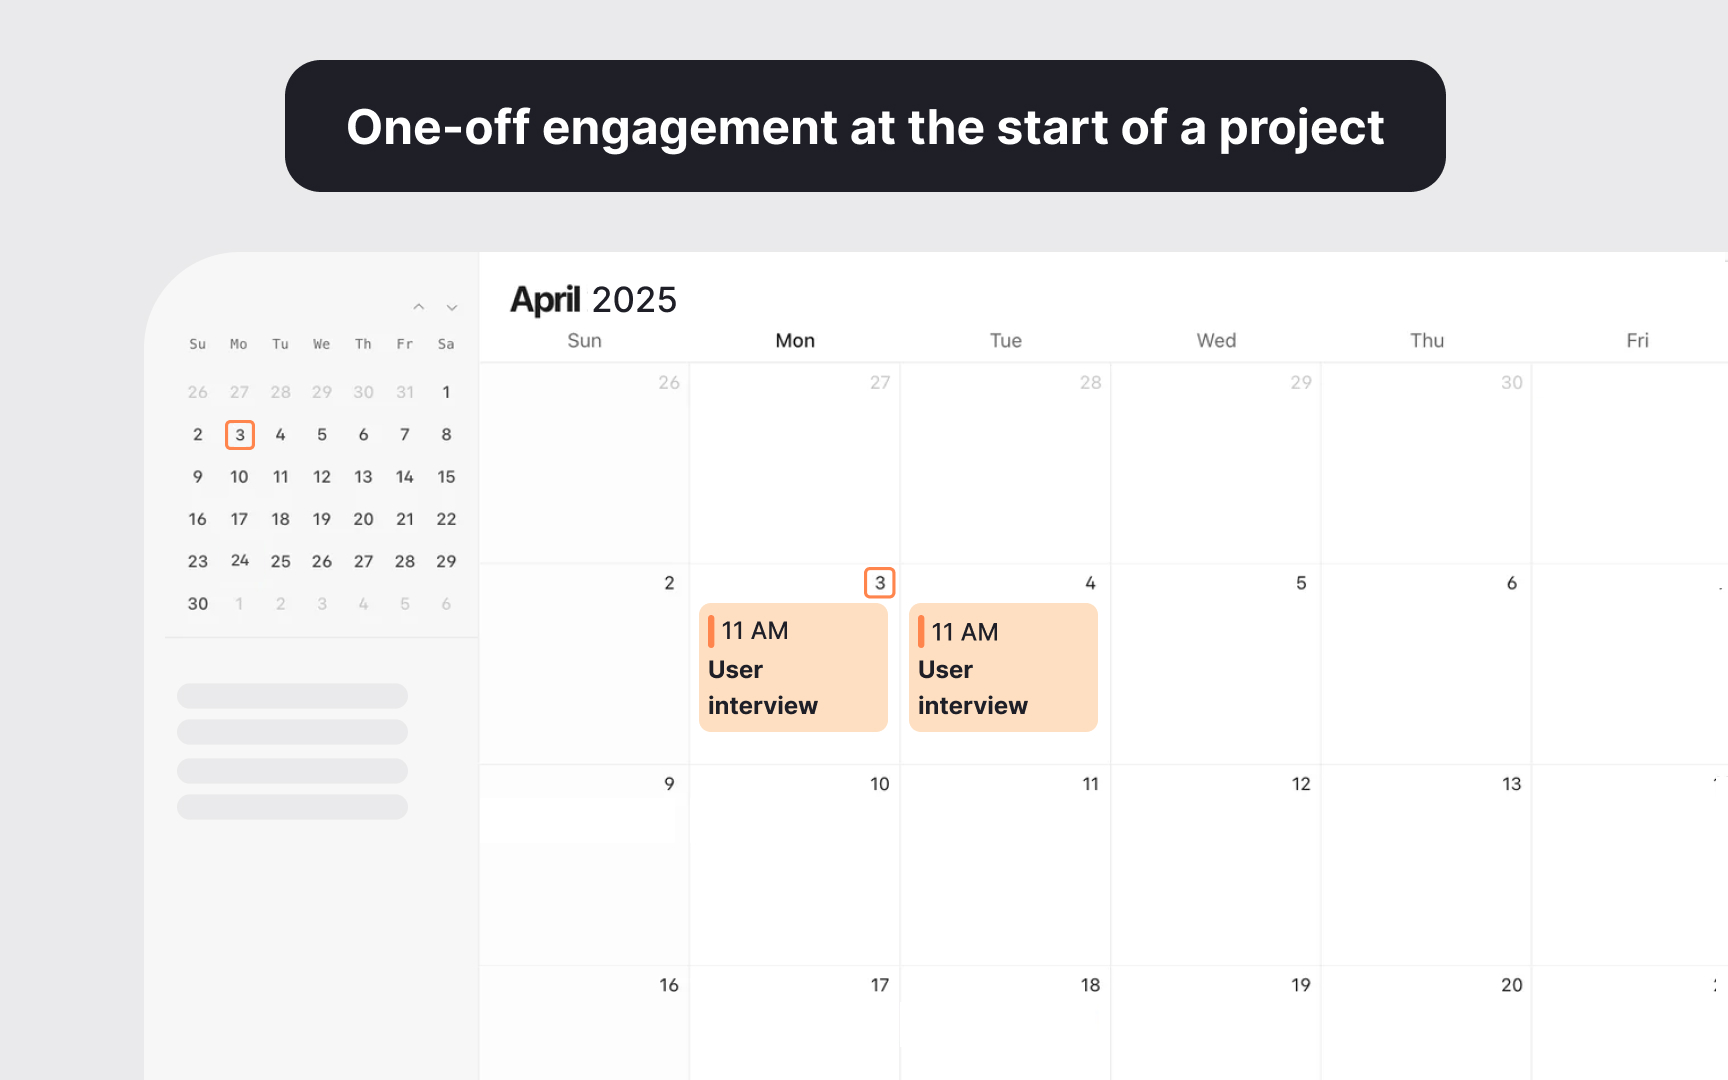The height and width of the screenshot is (1080, 1728).
Task: Select April 15 in the mini calendar
Action: click(446, 477)
